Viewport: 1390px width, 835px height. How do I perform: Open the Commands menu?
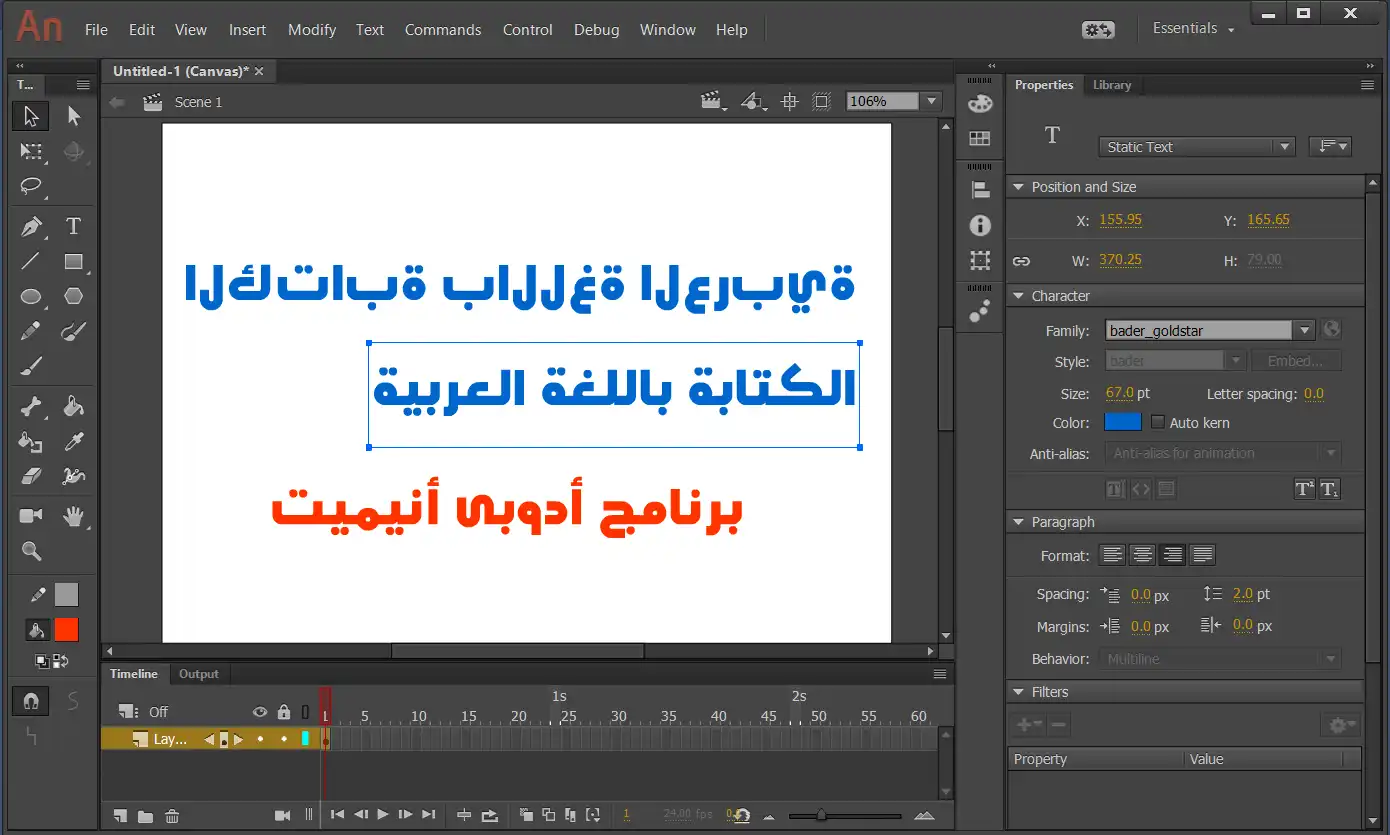443,30
